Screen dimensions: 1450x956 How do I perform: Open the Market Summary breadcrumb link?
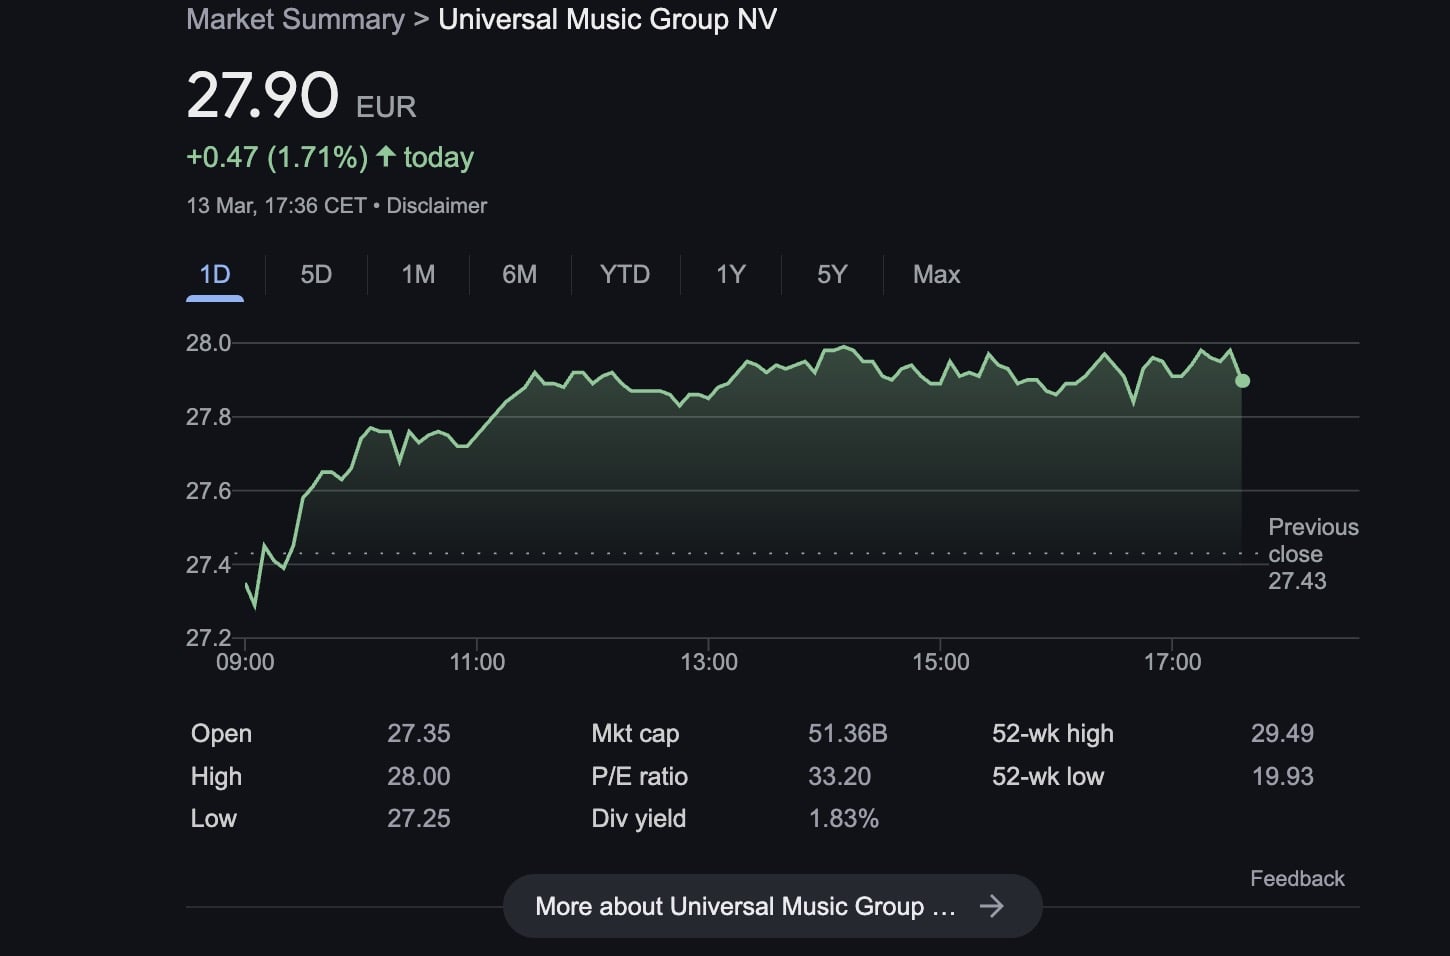[x=295, y=19]
